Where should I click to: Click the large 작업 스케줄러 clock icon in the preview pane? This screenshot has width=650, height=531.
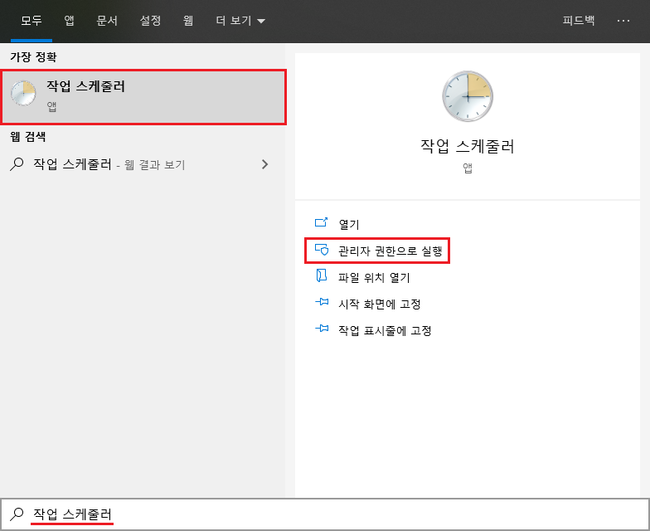click(x=467, y=97)
